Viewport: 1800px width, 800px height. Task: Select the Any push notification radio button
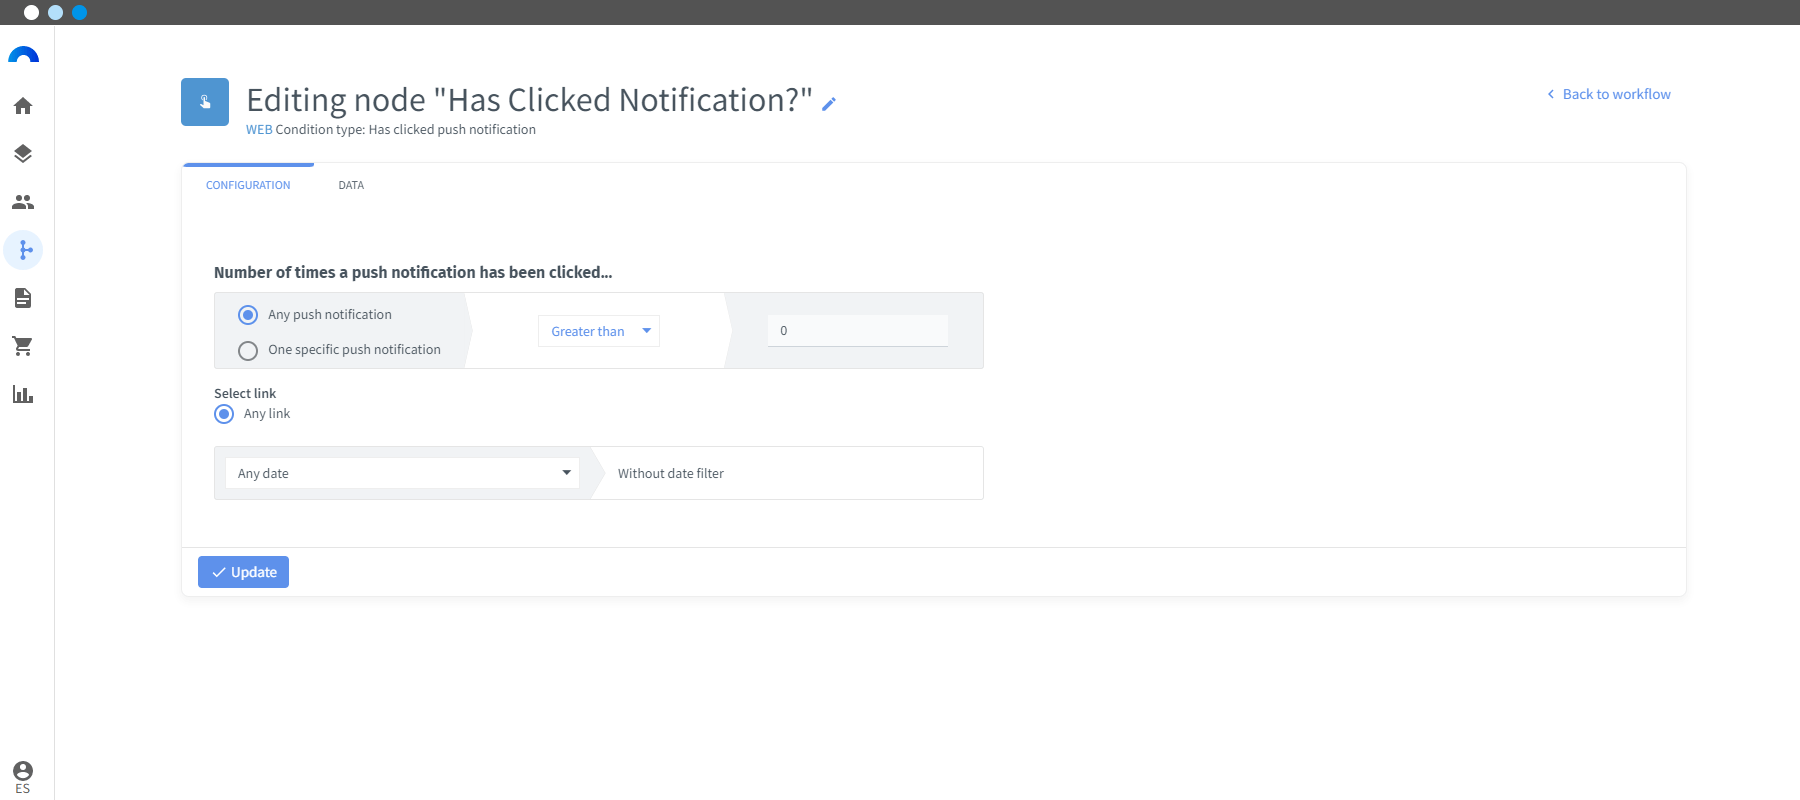point(248,315)
